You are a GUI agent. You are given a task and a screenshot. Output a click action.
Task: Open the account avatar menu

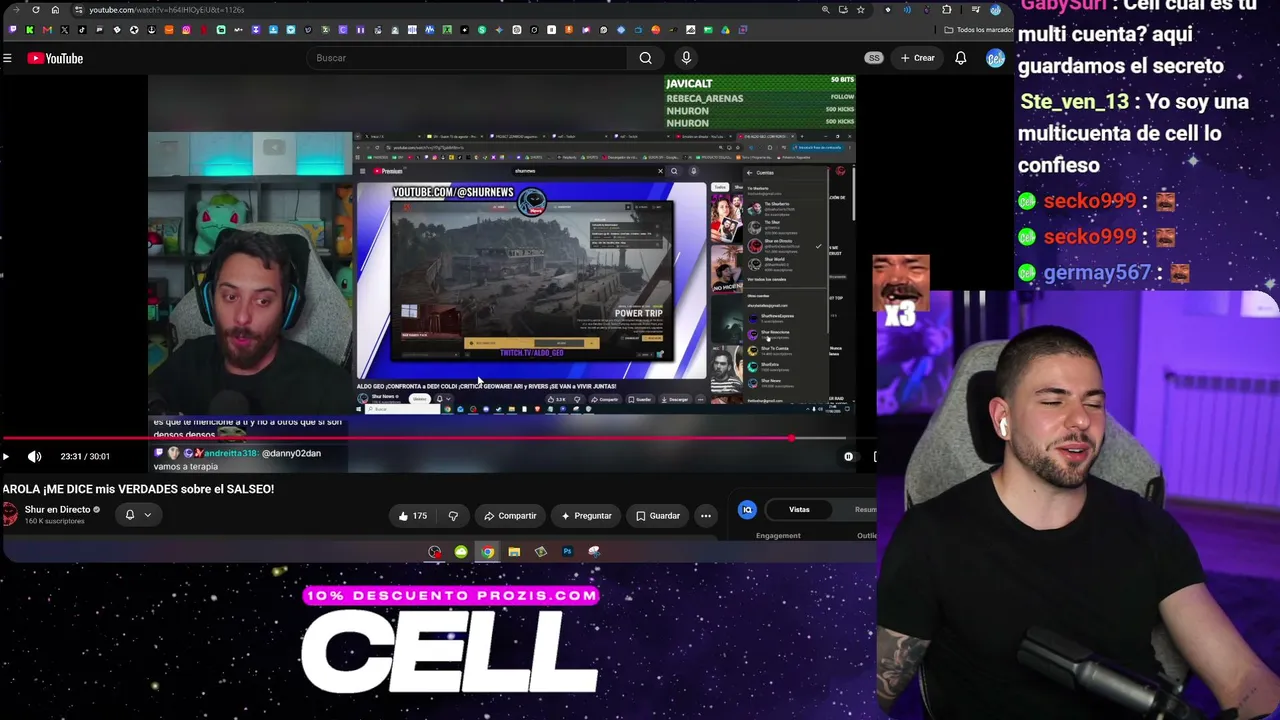[995, 58]
